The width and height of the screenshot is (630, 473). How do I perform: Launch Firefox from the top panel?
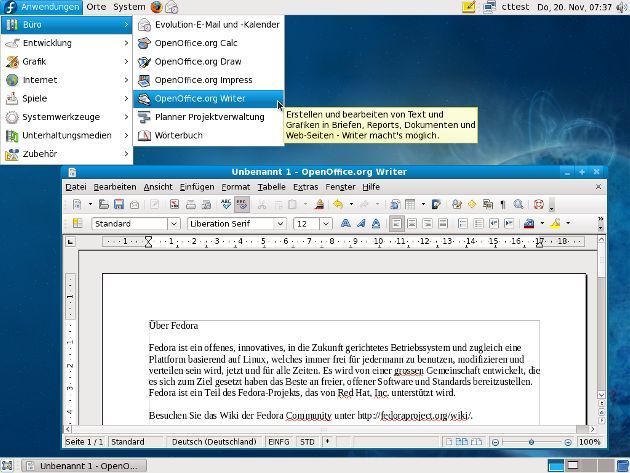pos(157,7)
